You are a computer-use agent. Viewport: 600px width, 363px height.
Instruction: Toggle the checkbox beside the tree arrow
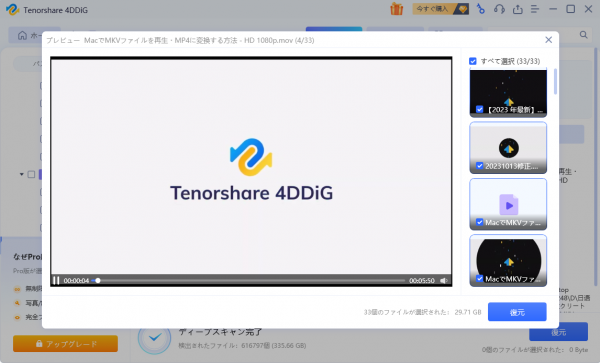point(31,174)
